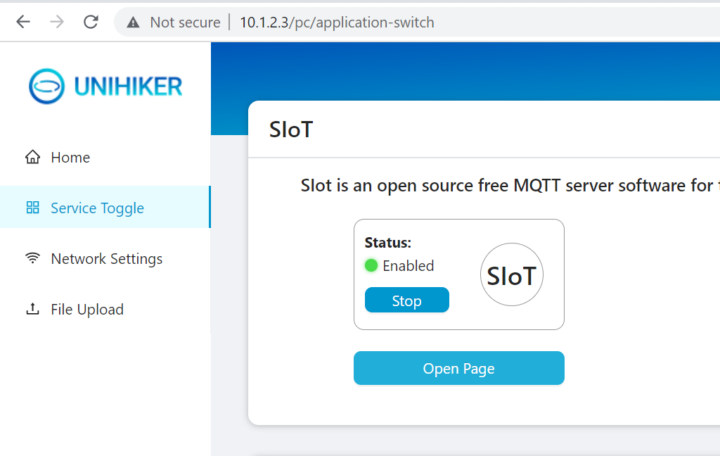Click the browser forward arrow
The height and width of the screenshot is (456, 720).
[x=57, y=22]
